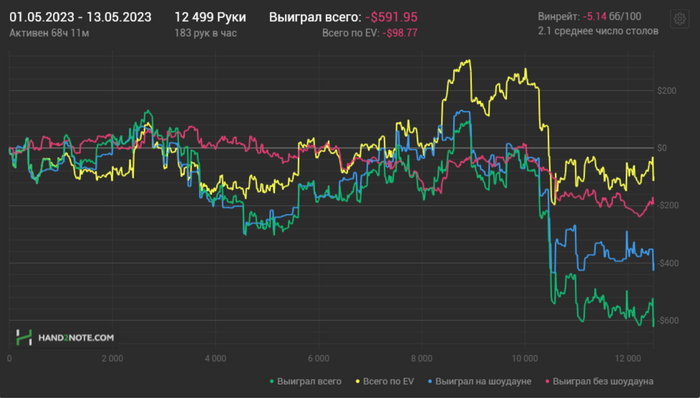Click the blue legend dot for showdown winnings
This screenshot has width=700, height=398.
(x=430, y=381)
